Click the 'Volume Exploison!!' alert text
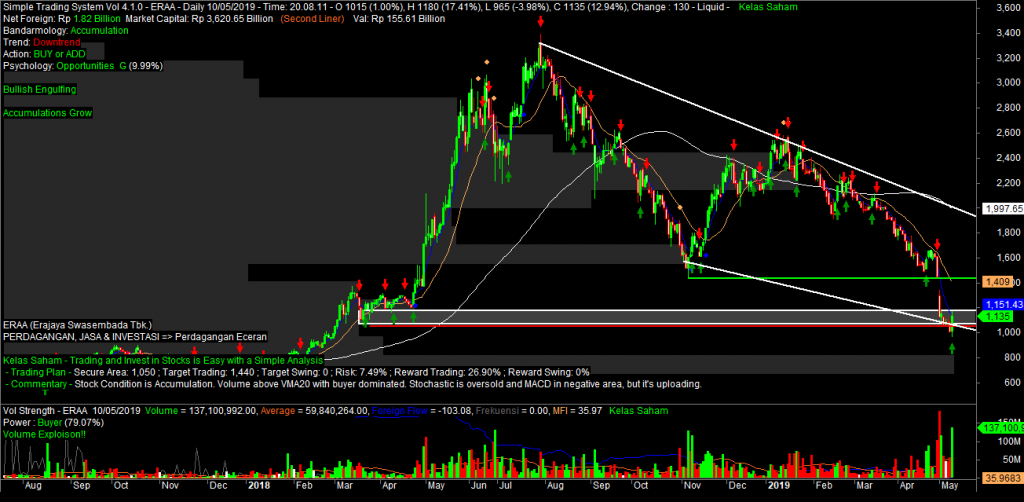Image resolution: width=1024 pixels, height=502 pixels. point(44,435)
